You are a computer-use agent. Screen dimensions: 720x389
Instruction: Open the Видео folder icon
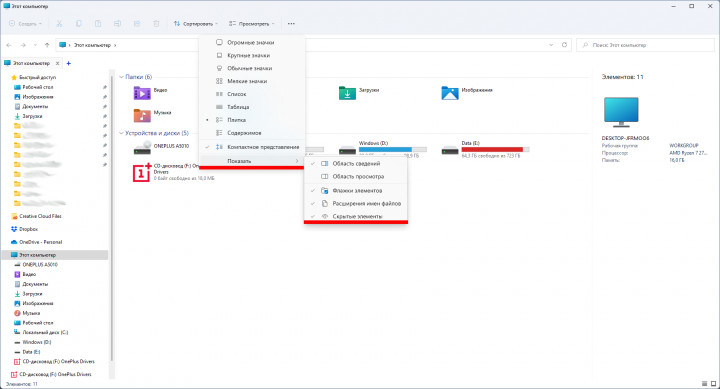[142, 93]
